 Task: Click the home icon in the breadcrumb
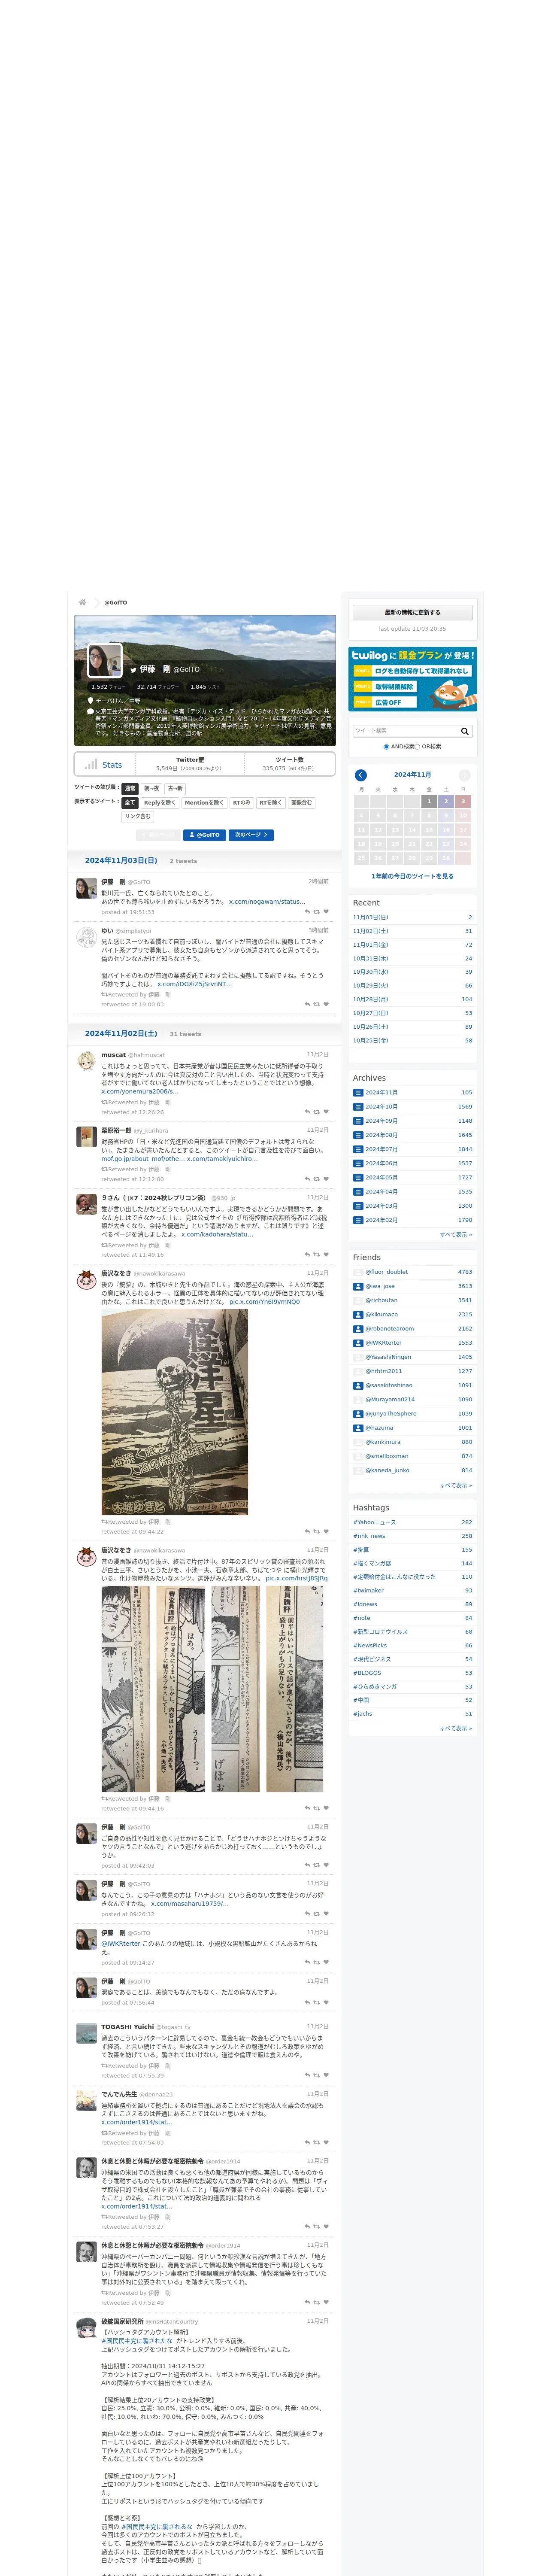pos(82,602)
